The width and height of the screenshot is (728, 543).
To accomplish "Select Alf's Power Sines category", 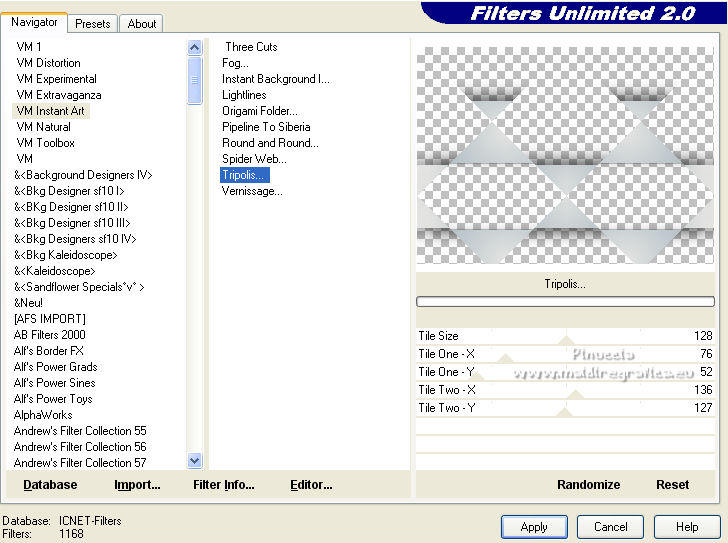I will (54, 383).
